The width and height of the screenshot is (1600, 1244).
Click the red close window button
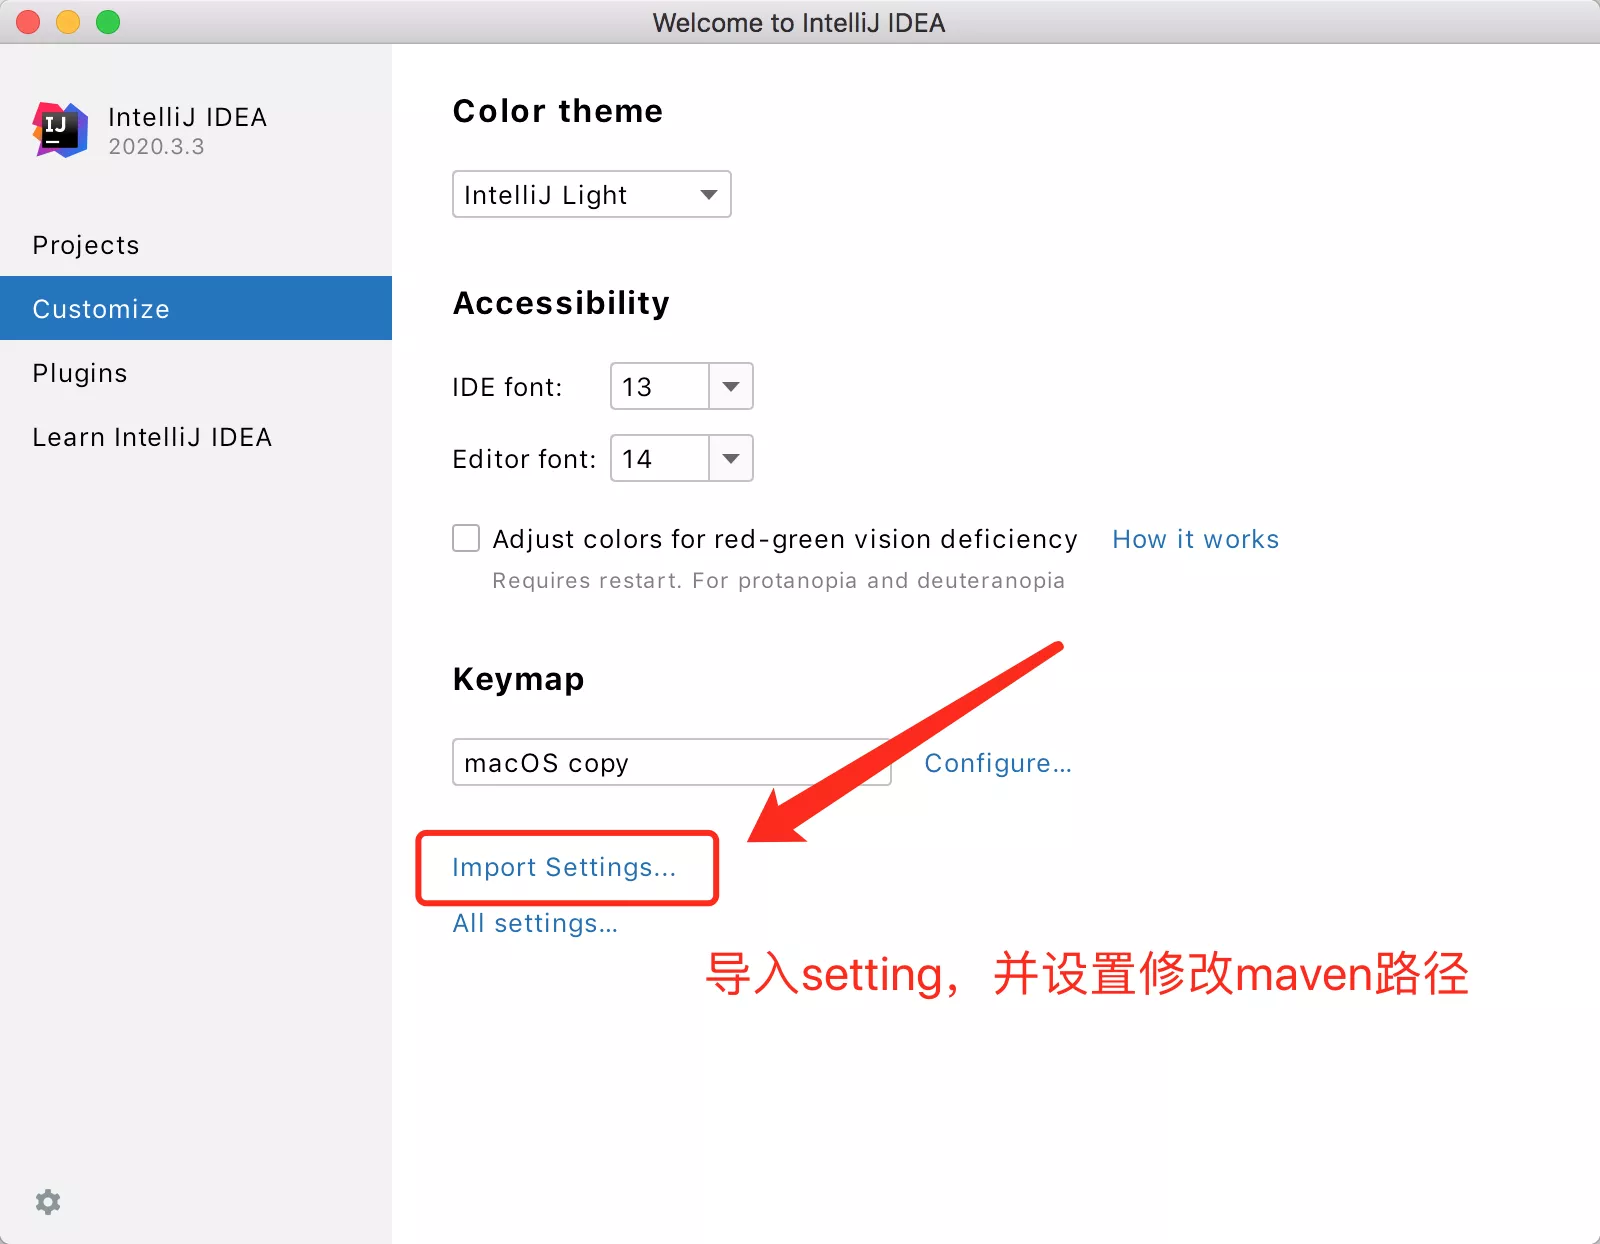(x=28, y=22)
